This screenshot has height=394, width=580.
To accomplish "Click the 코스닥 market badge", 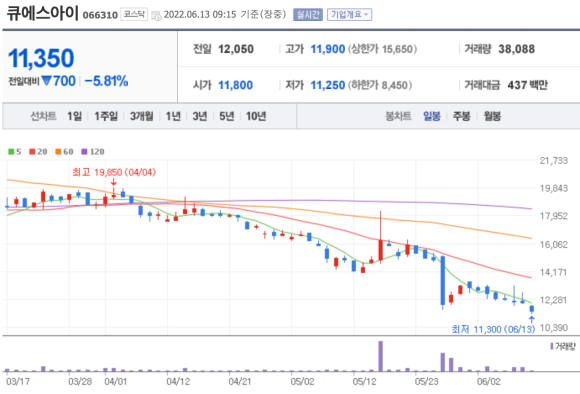I will point(134,14).
